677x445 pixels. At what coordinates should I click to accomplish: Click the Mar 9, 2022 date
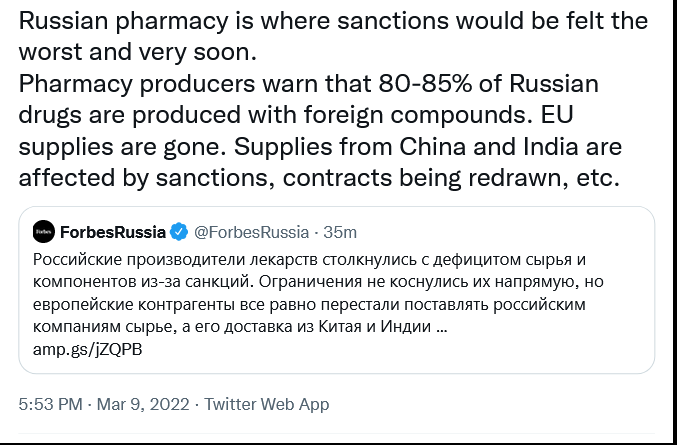(145, 405)
